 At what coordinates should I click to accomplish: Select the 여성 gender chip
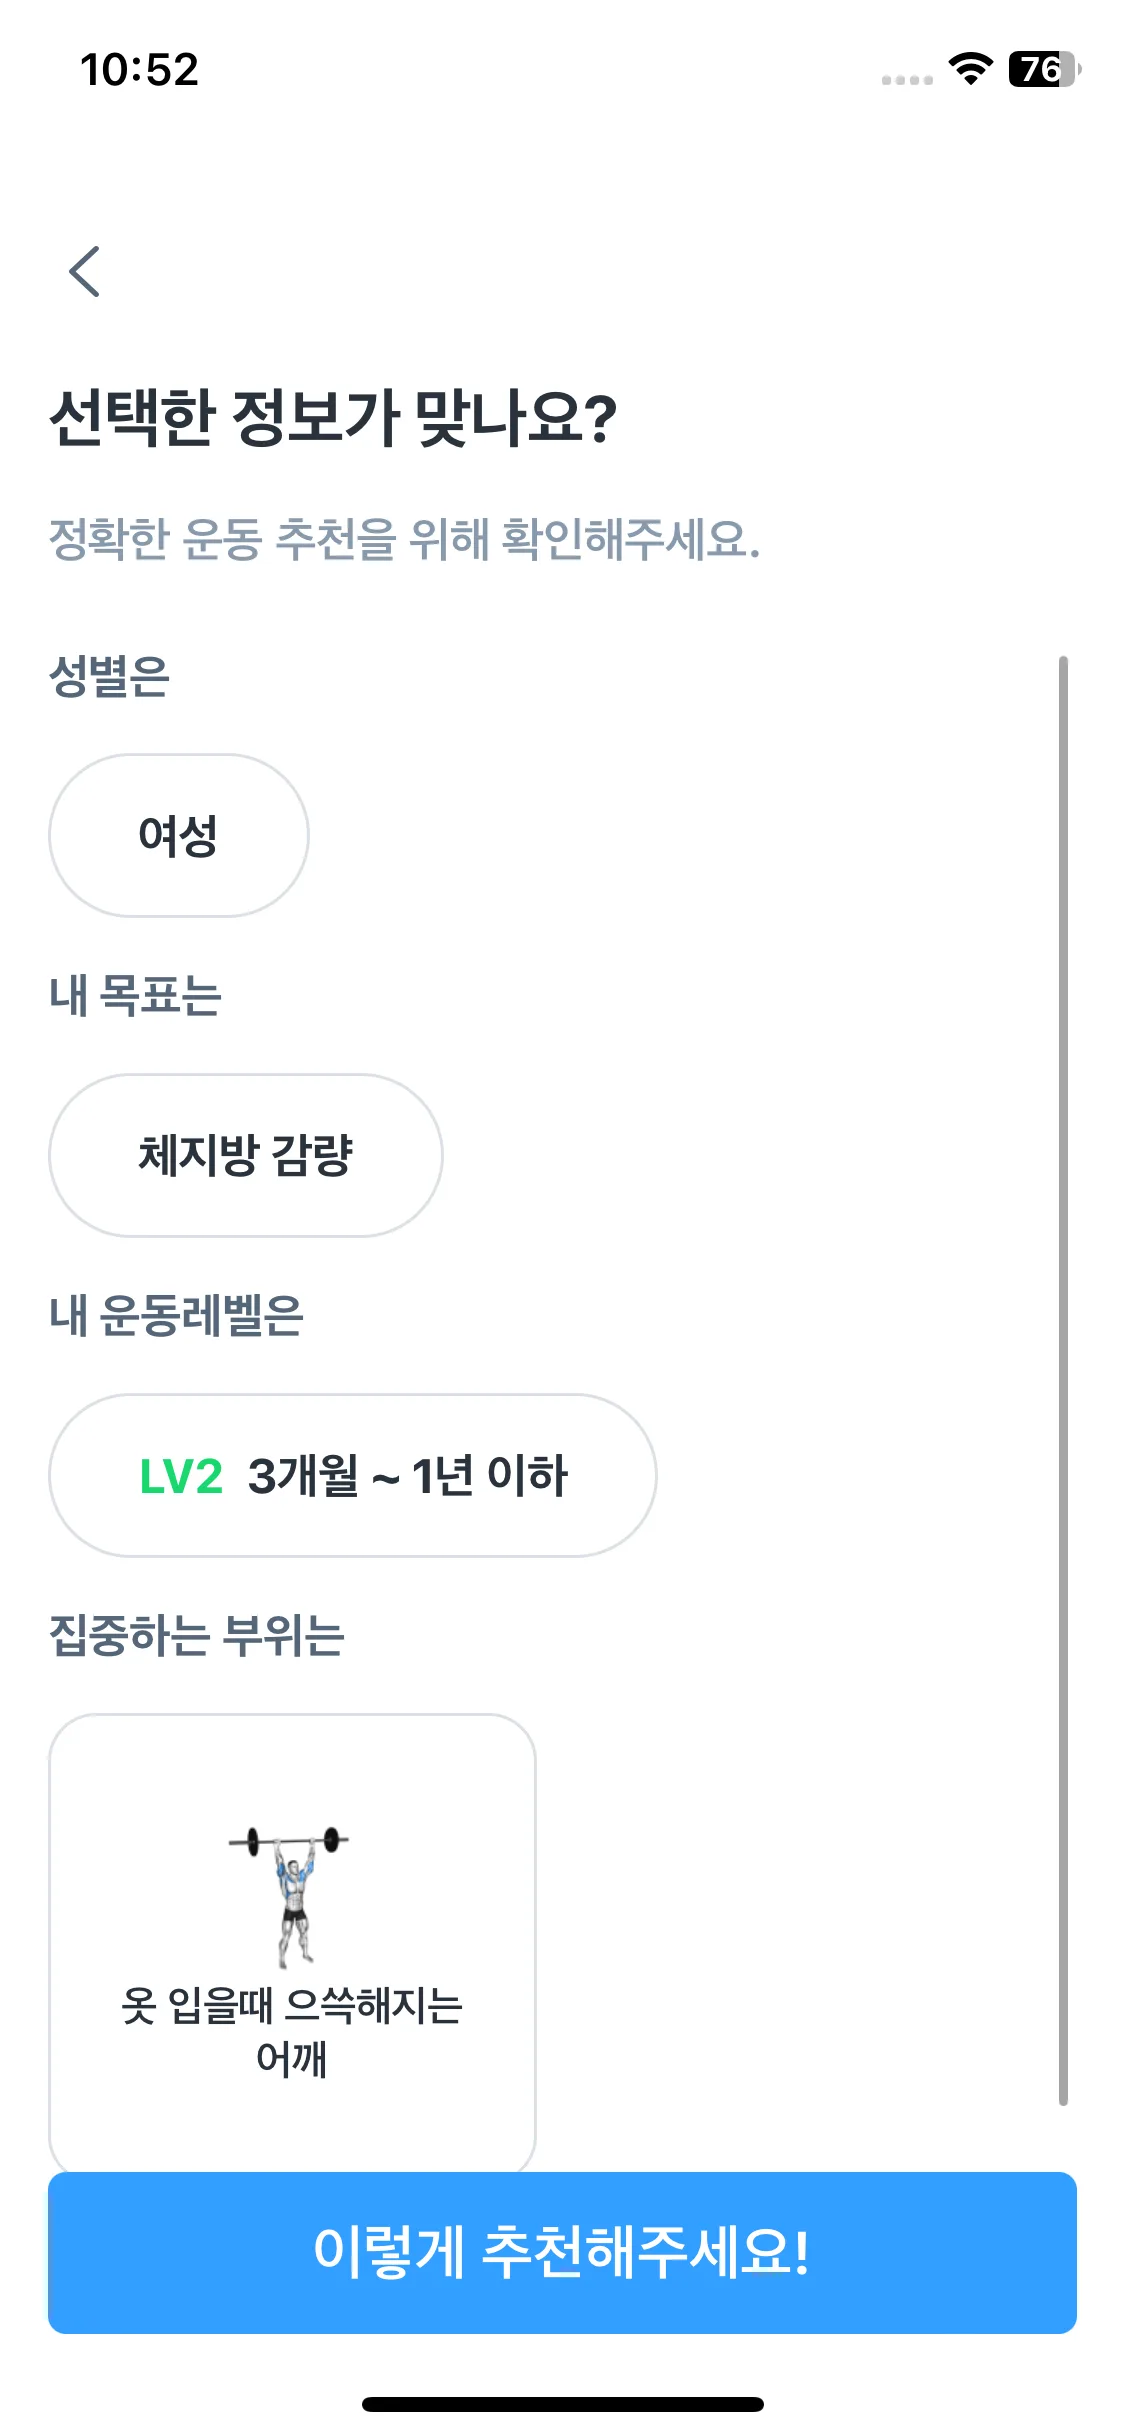[179, 836]
